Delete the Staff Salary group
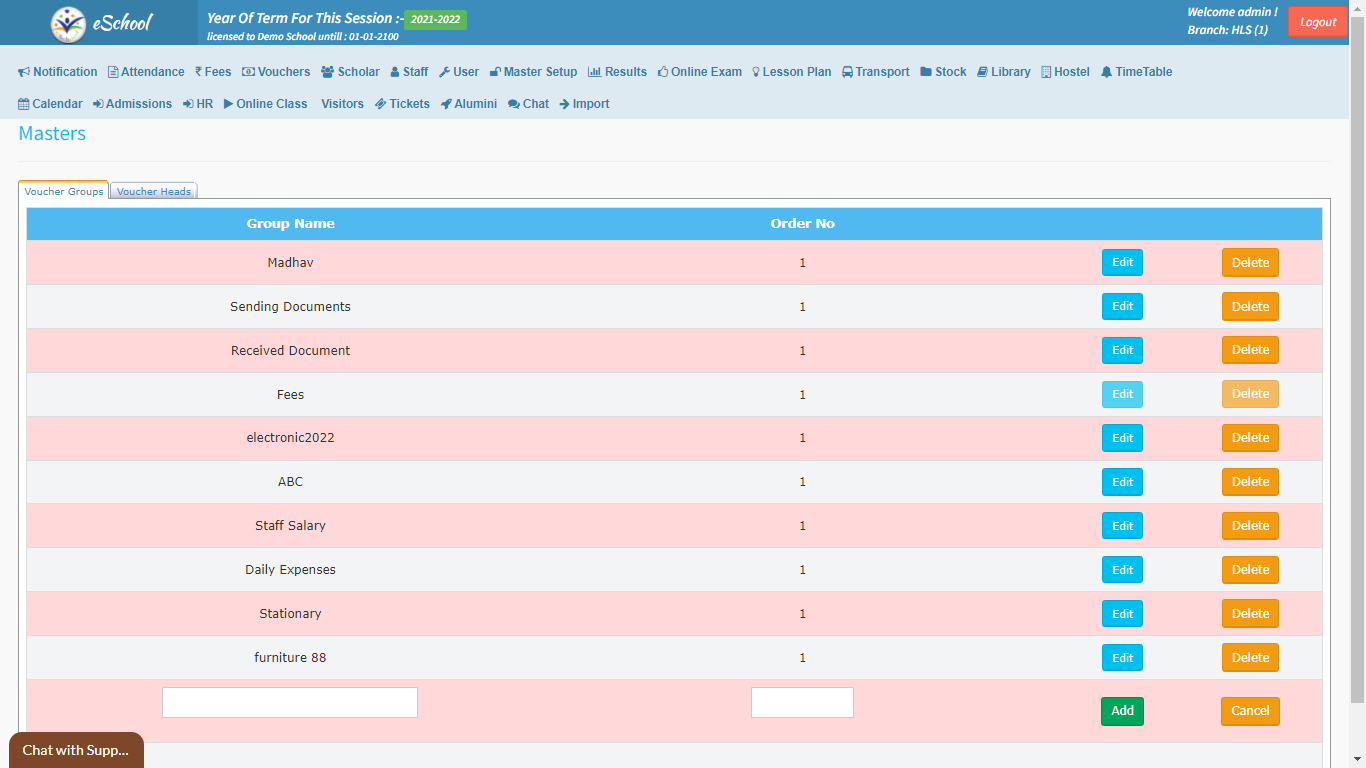This screenshot has width=1366, height=768. pos(1249,526)
